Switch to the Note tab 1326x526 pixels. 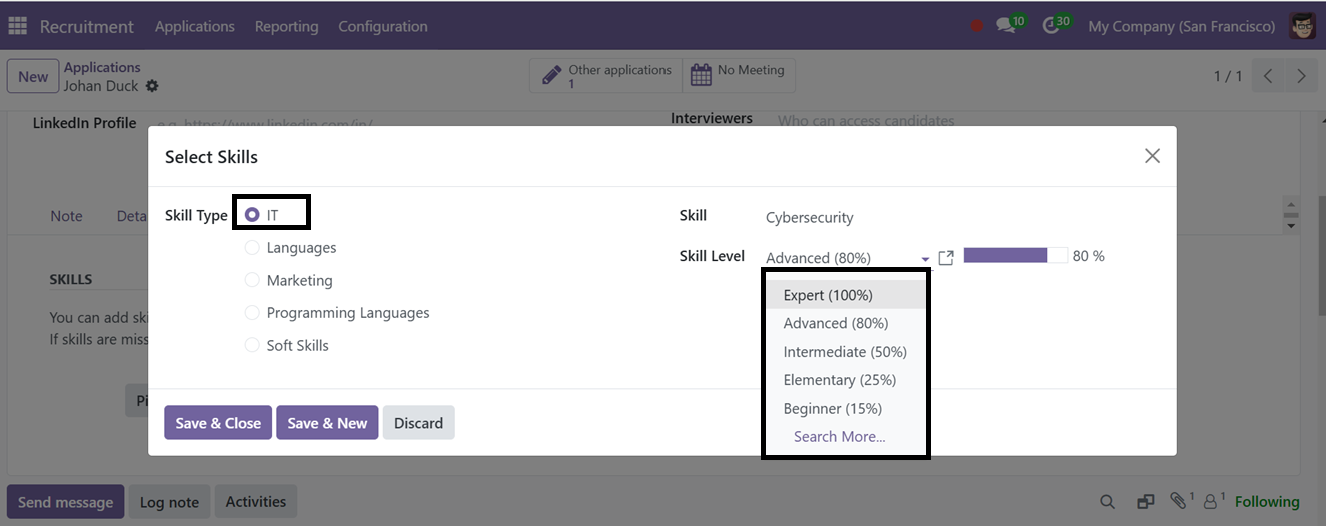point(67,216)
